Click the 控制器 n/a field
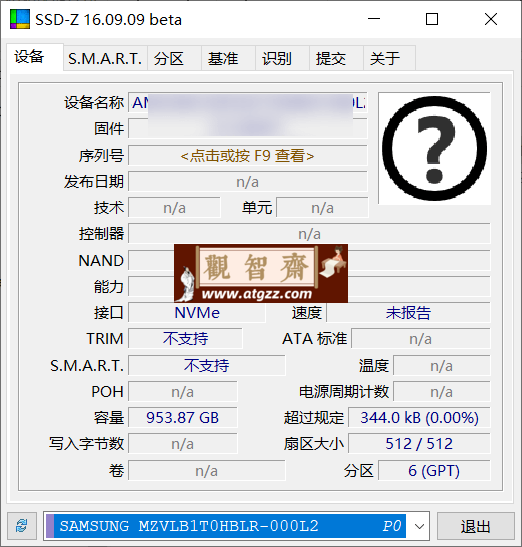The width and height of the screenshot is (522, 547). 309,234
